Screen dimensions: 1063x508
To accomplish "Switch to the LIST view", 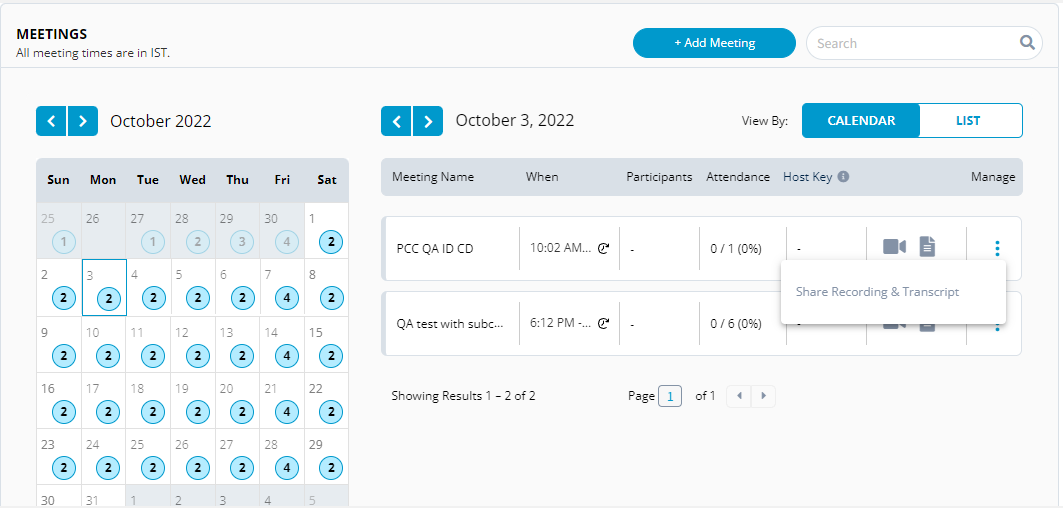I will [968, 120].
